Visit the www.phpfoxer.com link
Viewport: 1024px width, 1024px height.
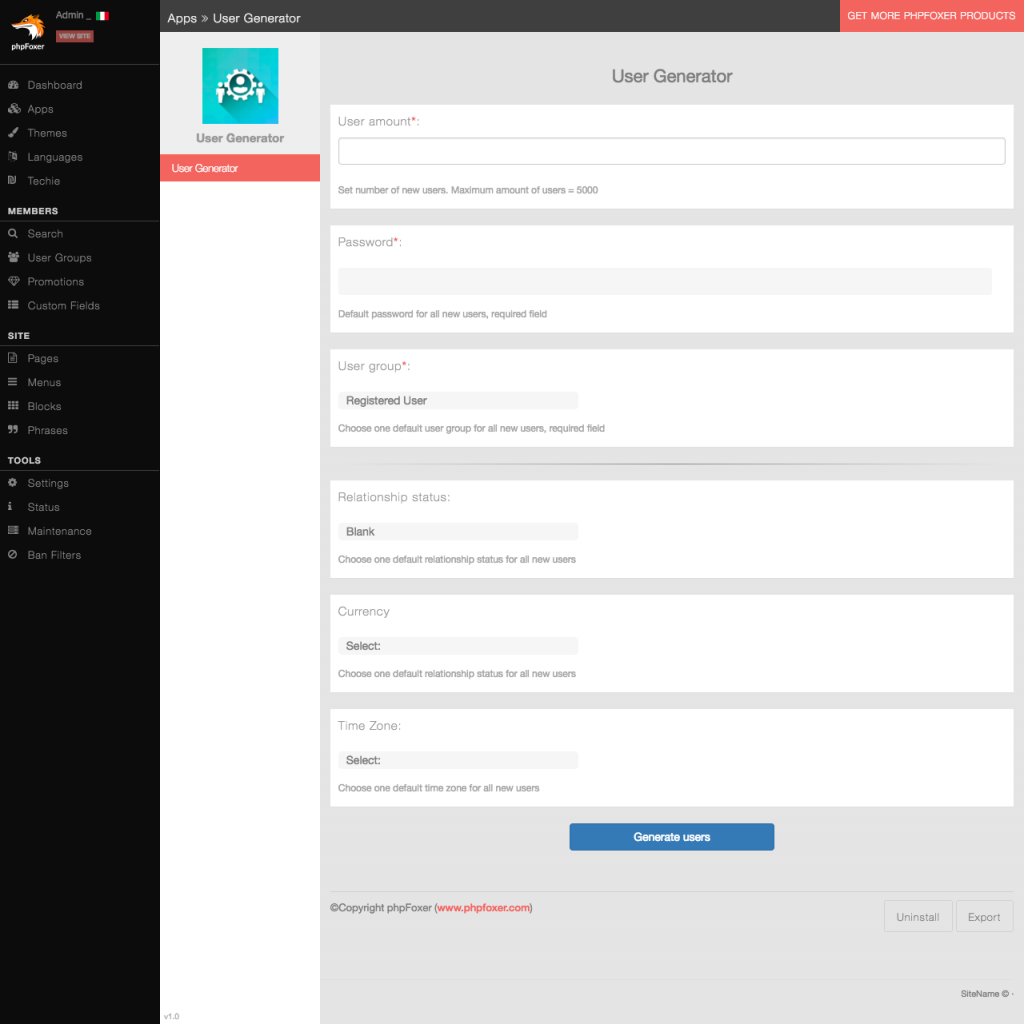coord(483,908)
